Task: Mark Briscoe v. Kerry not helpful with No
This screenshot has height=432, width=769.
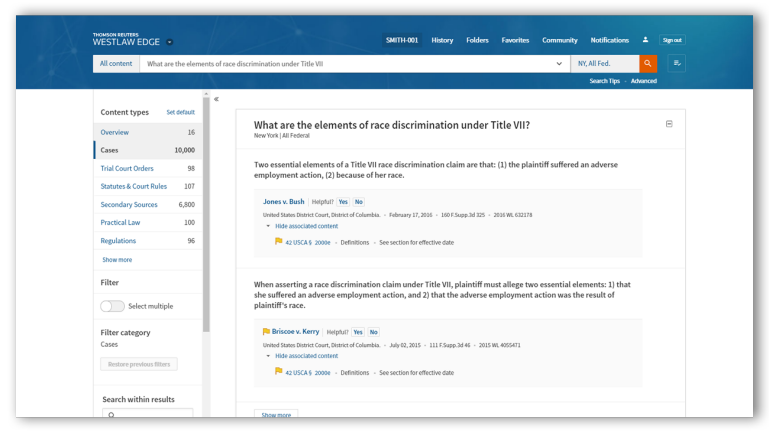Action: [x=373, y=332]
